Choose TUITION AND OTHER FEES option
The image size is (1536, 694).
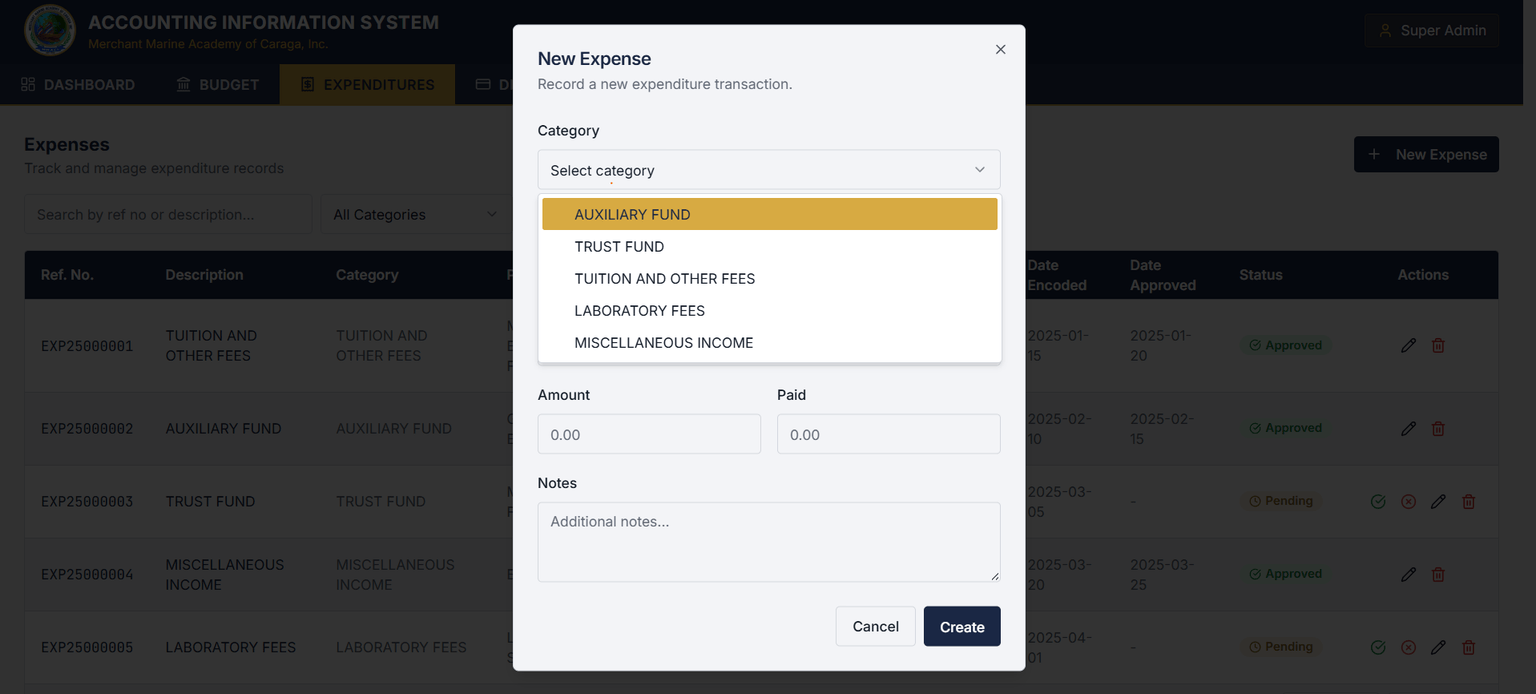coord(770,278)
